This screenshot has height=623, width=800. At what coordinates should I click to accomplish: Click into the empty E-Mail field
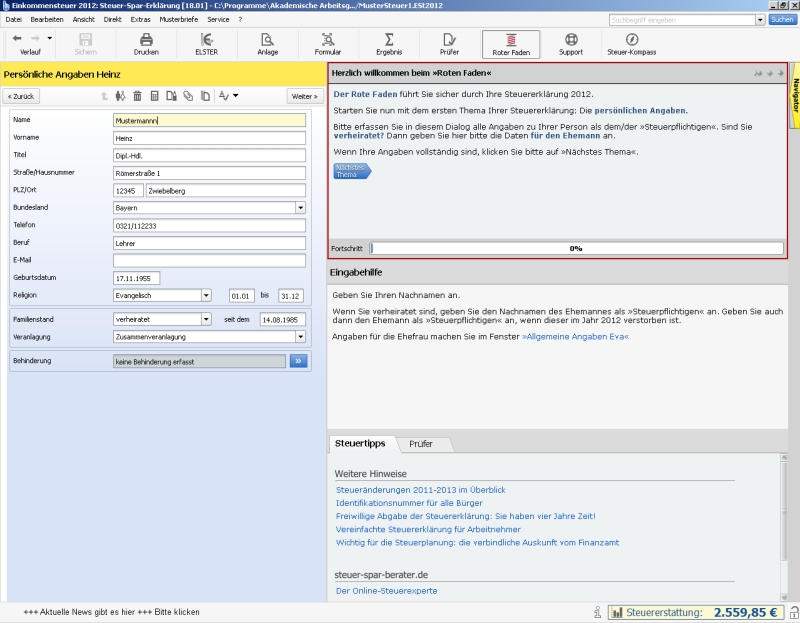209,261
